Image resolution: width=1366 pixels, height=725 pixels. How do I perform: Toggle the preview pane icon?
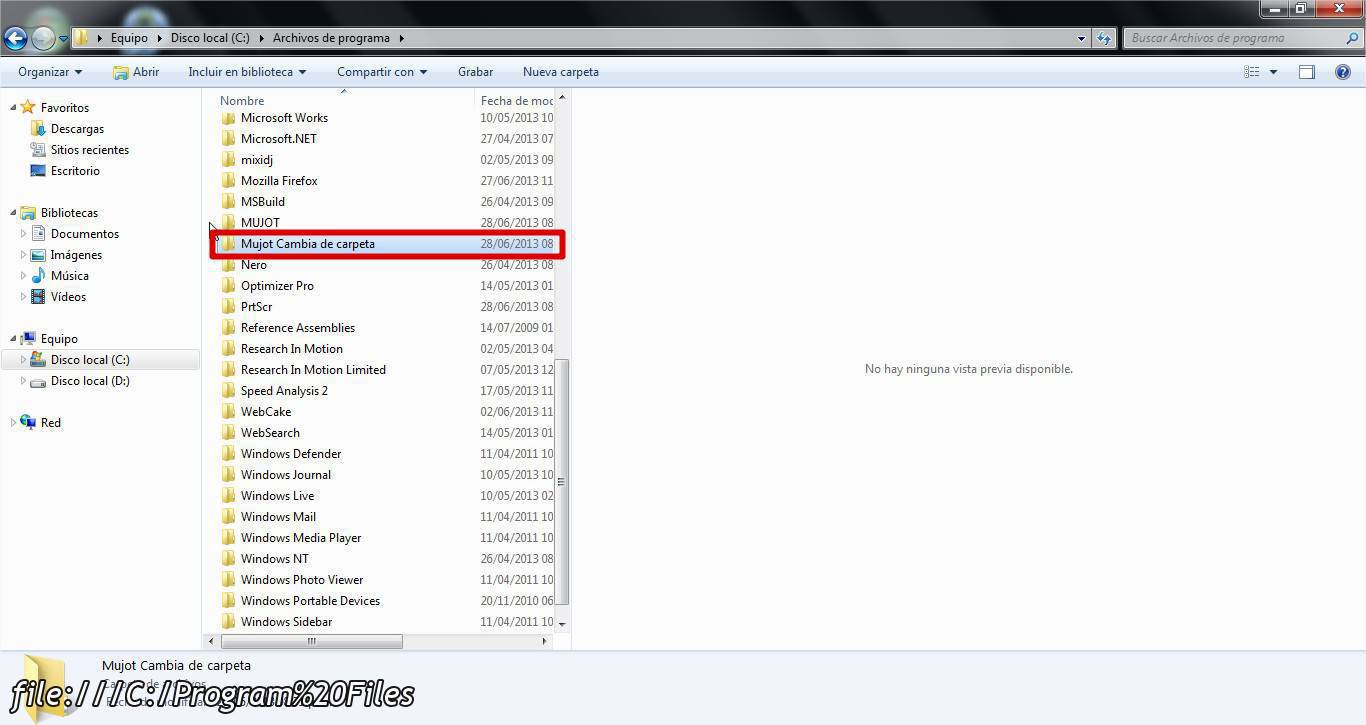pos(1306,72)
